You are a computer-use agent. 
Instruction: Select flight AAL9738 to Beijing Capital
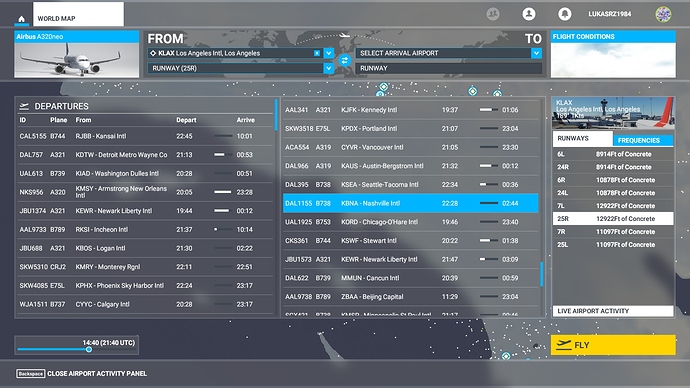[411, 297]
